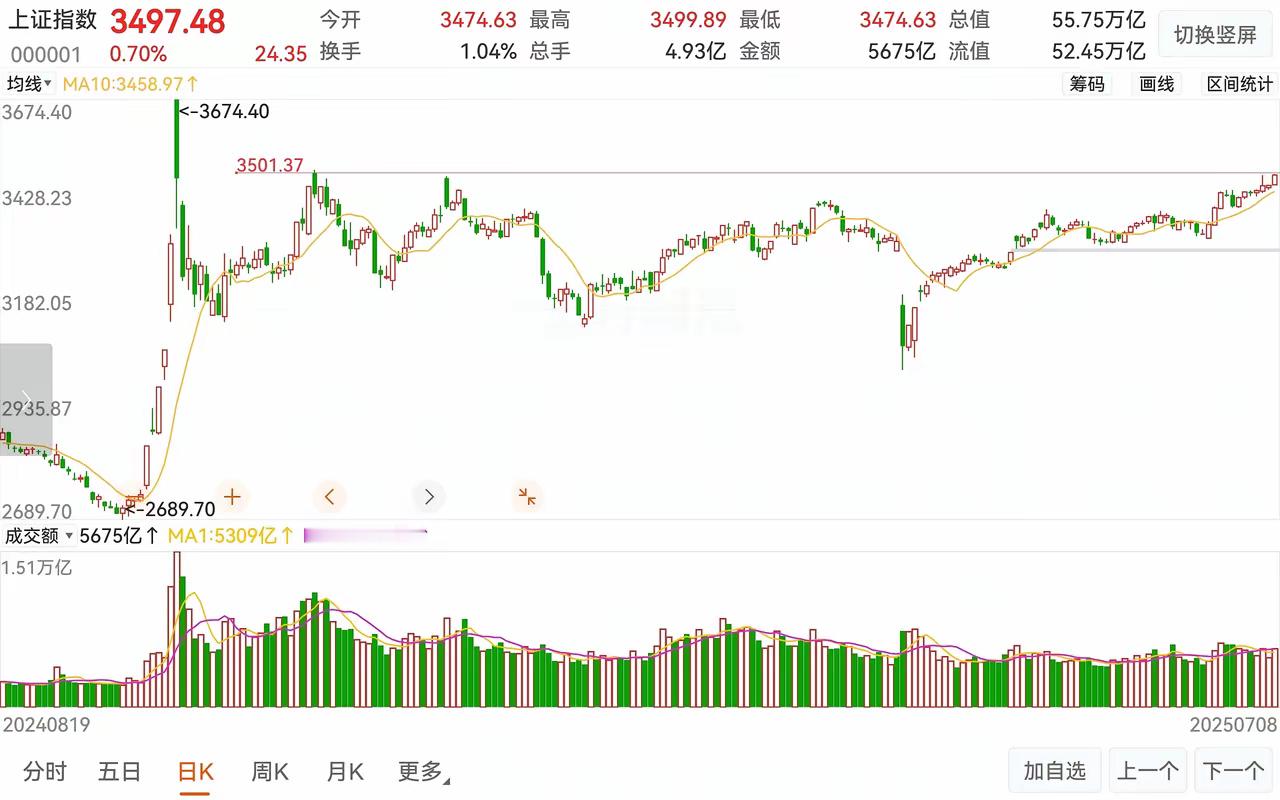The height and width of the screenshot is (800, 1280).
Task: Click the end date 20250708
Action: (1232, 724)
